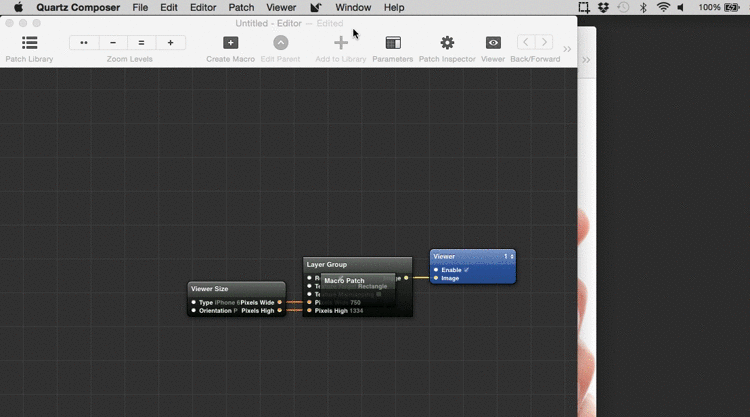Zoom in with the plus button

click(x=171, y=43)
